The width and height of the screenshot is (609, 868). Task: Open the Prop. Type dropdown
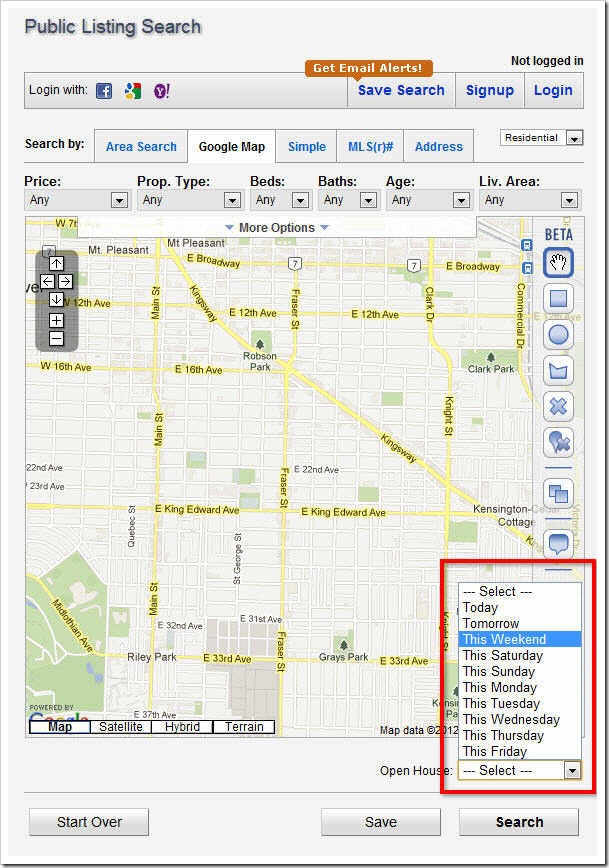coord(190,200)
